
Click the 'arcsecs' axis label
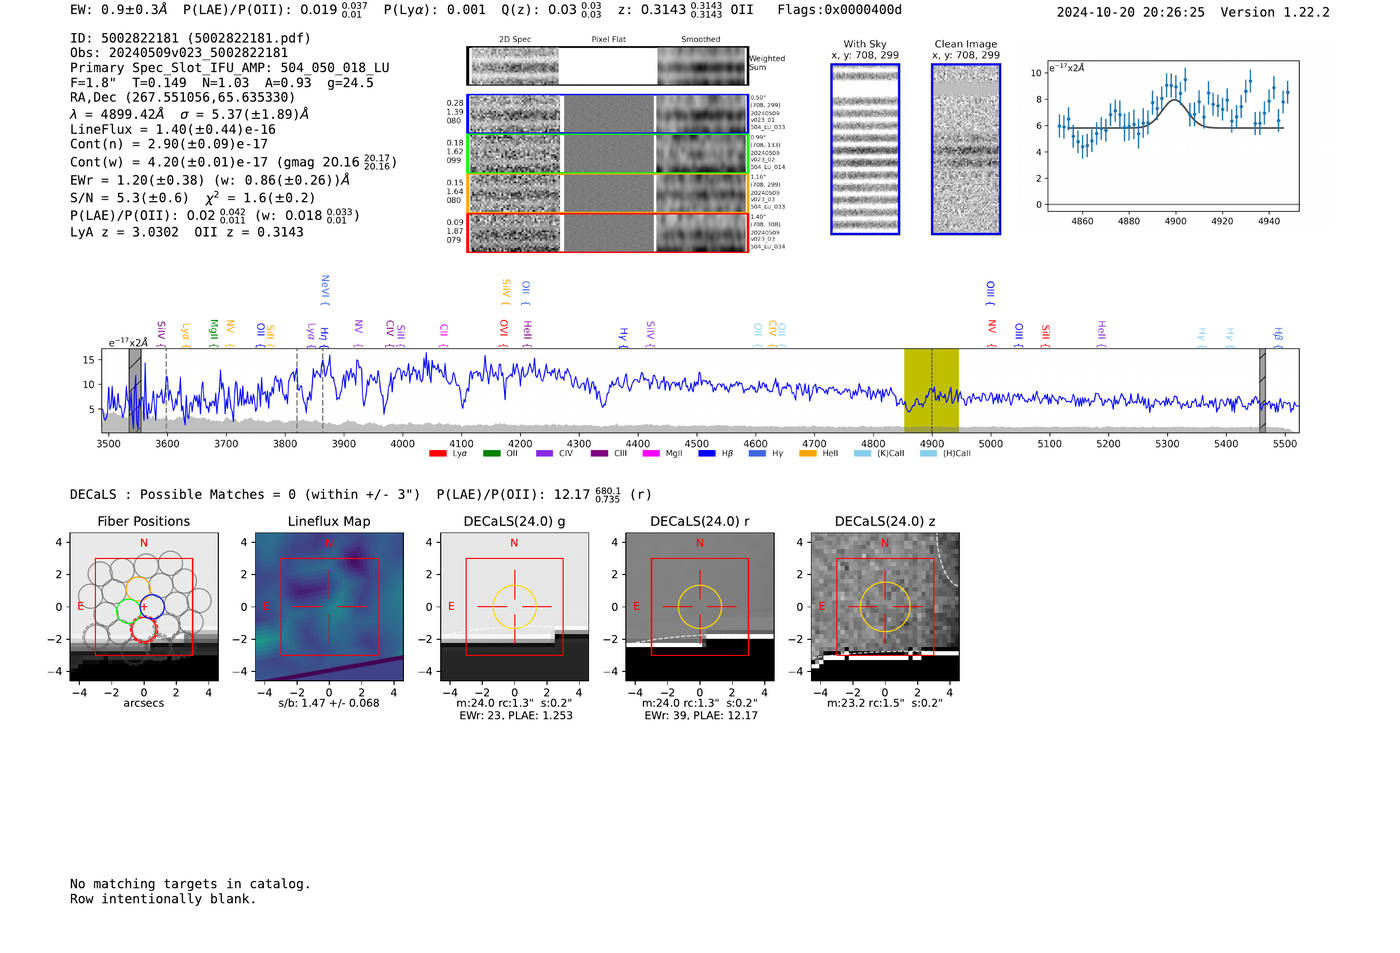(x=144, y=703)
